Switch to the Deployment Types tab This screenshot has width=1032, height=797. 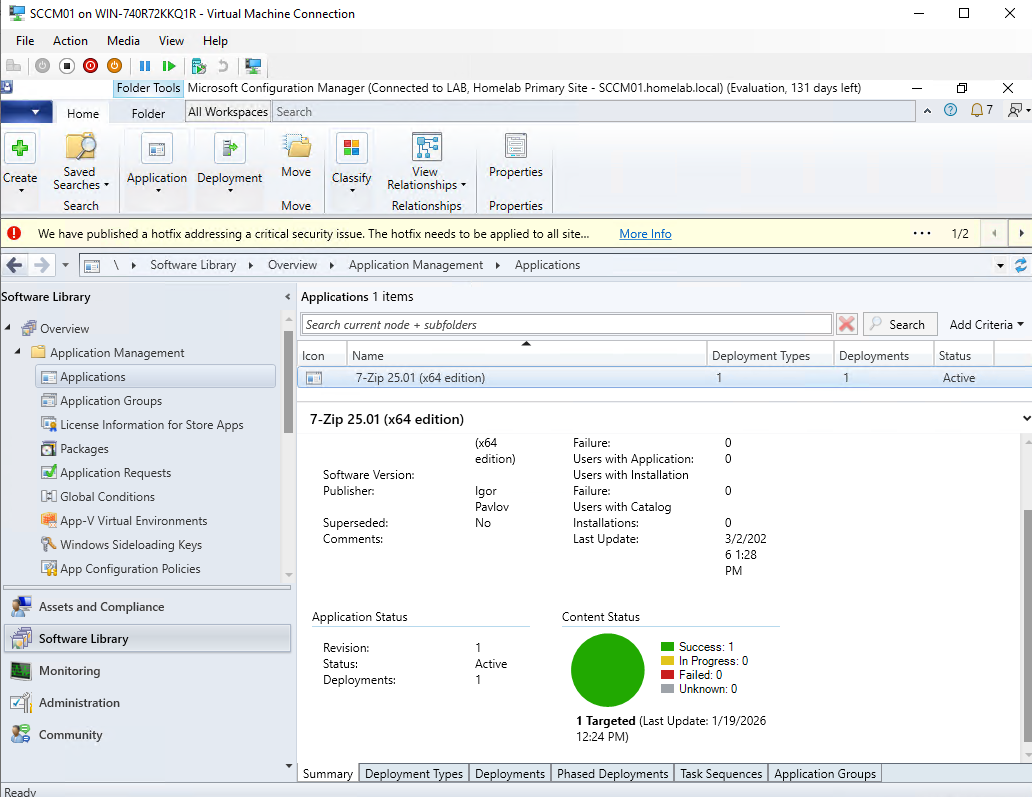click(413, 773)
